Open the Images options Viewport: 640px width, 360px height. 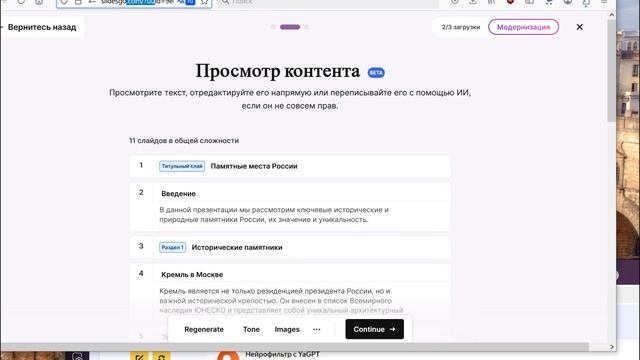point(287,329)
